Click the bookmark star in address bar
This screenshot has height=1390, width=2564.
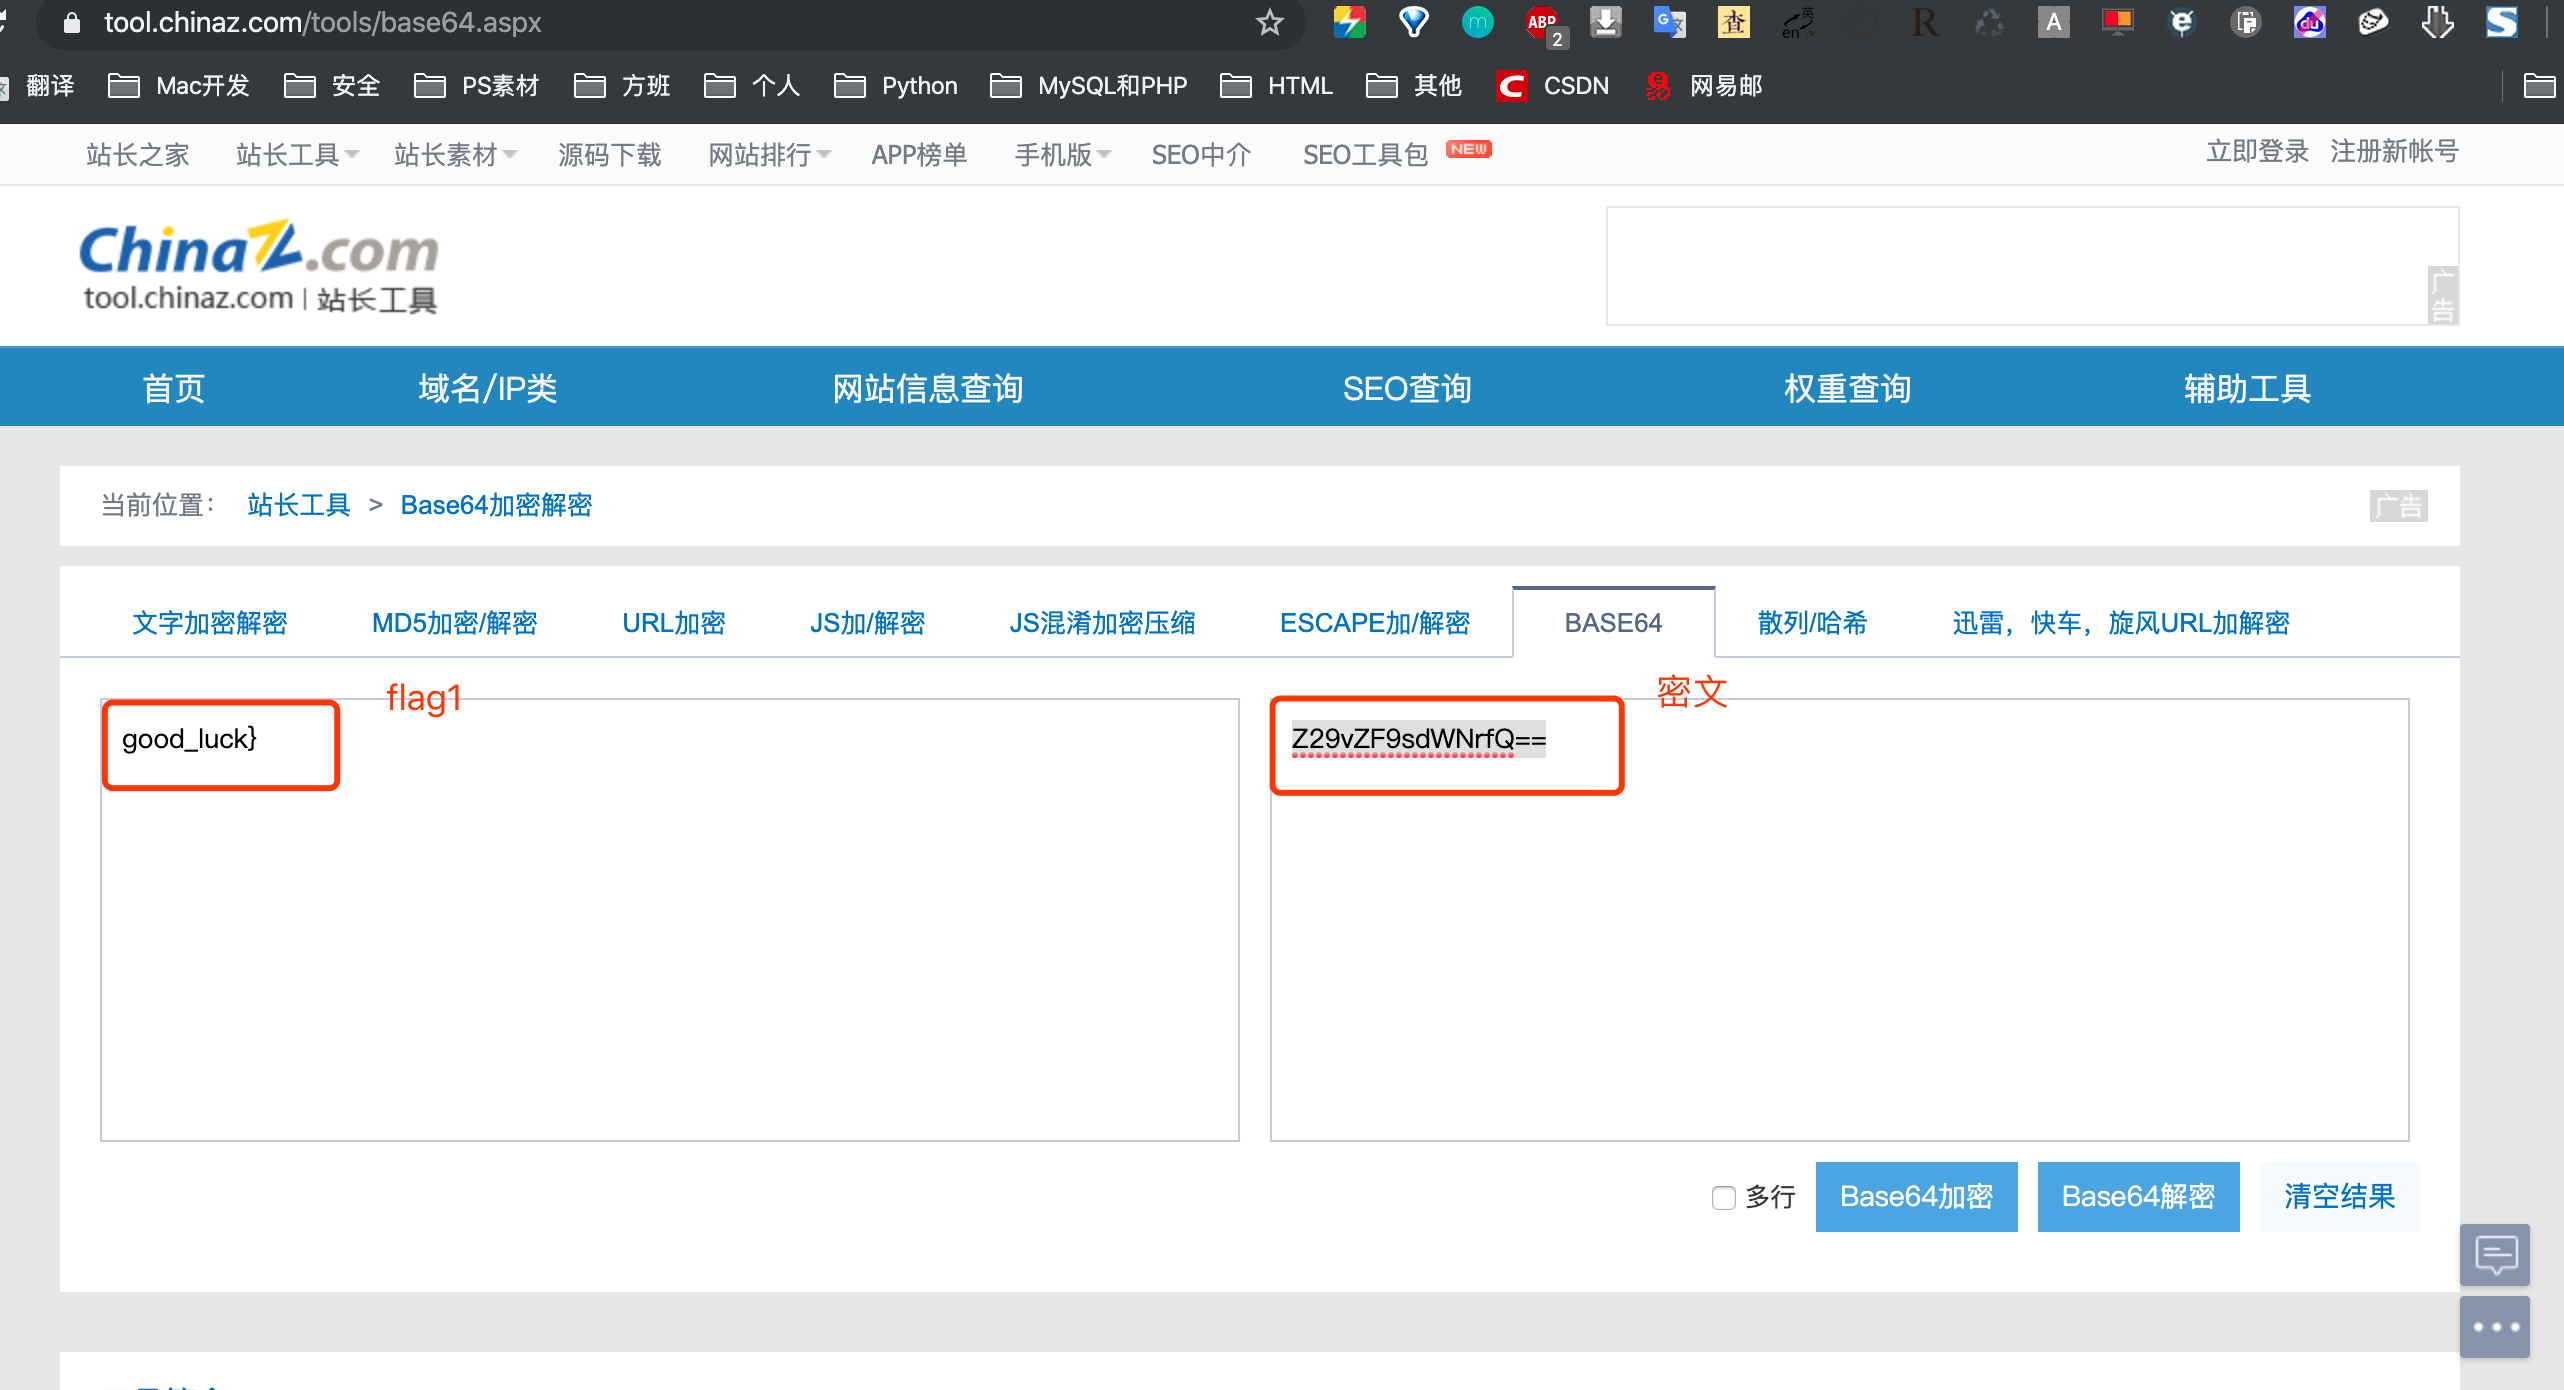1269,22
